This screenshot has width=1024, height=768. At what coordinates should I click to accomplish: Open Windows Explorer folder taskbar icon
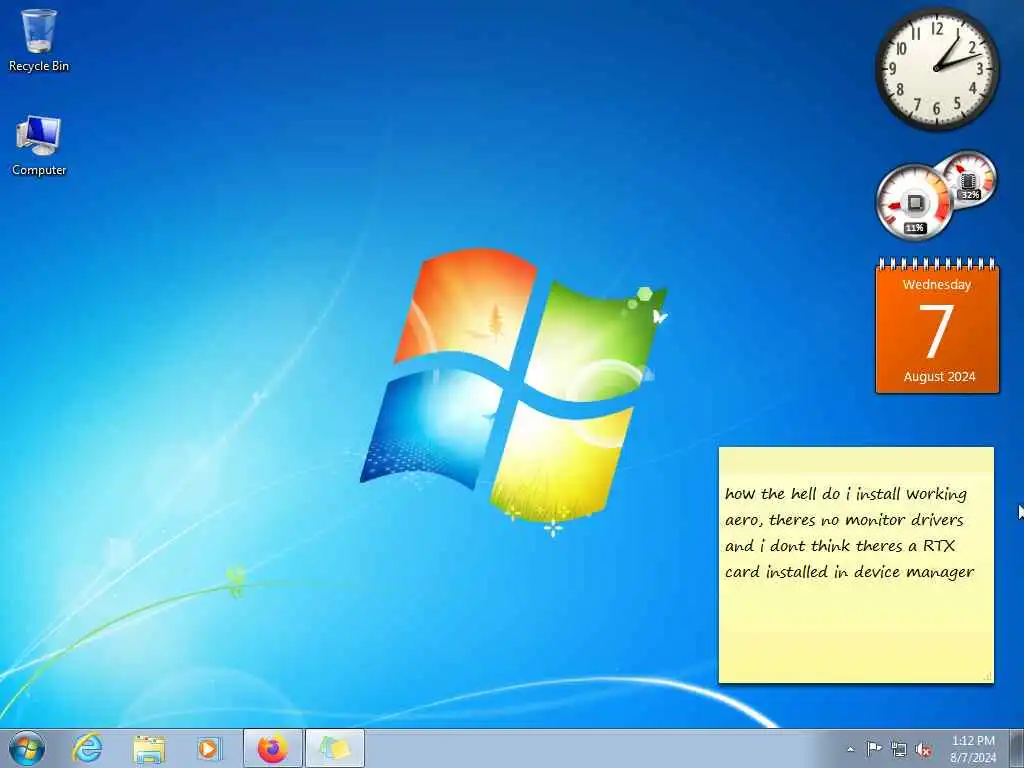pos(148,749)
